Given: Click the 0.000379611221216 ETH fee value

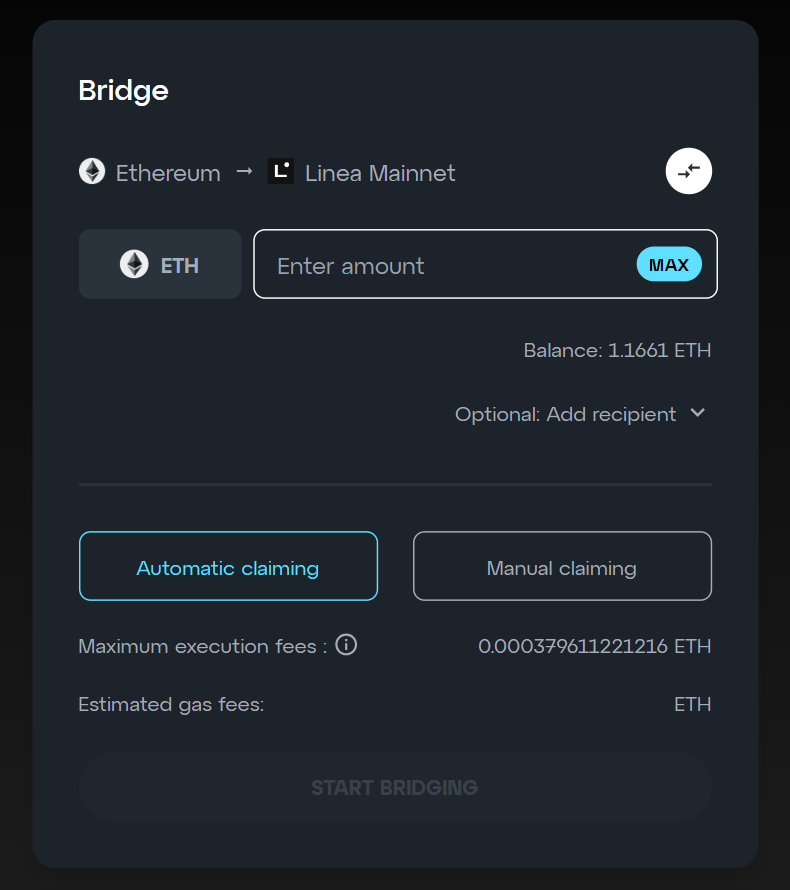Looking at the screenshot, I should (x=594, y=646).
